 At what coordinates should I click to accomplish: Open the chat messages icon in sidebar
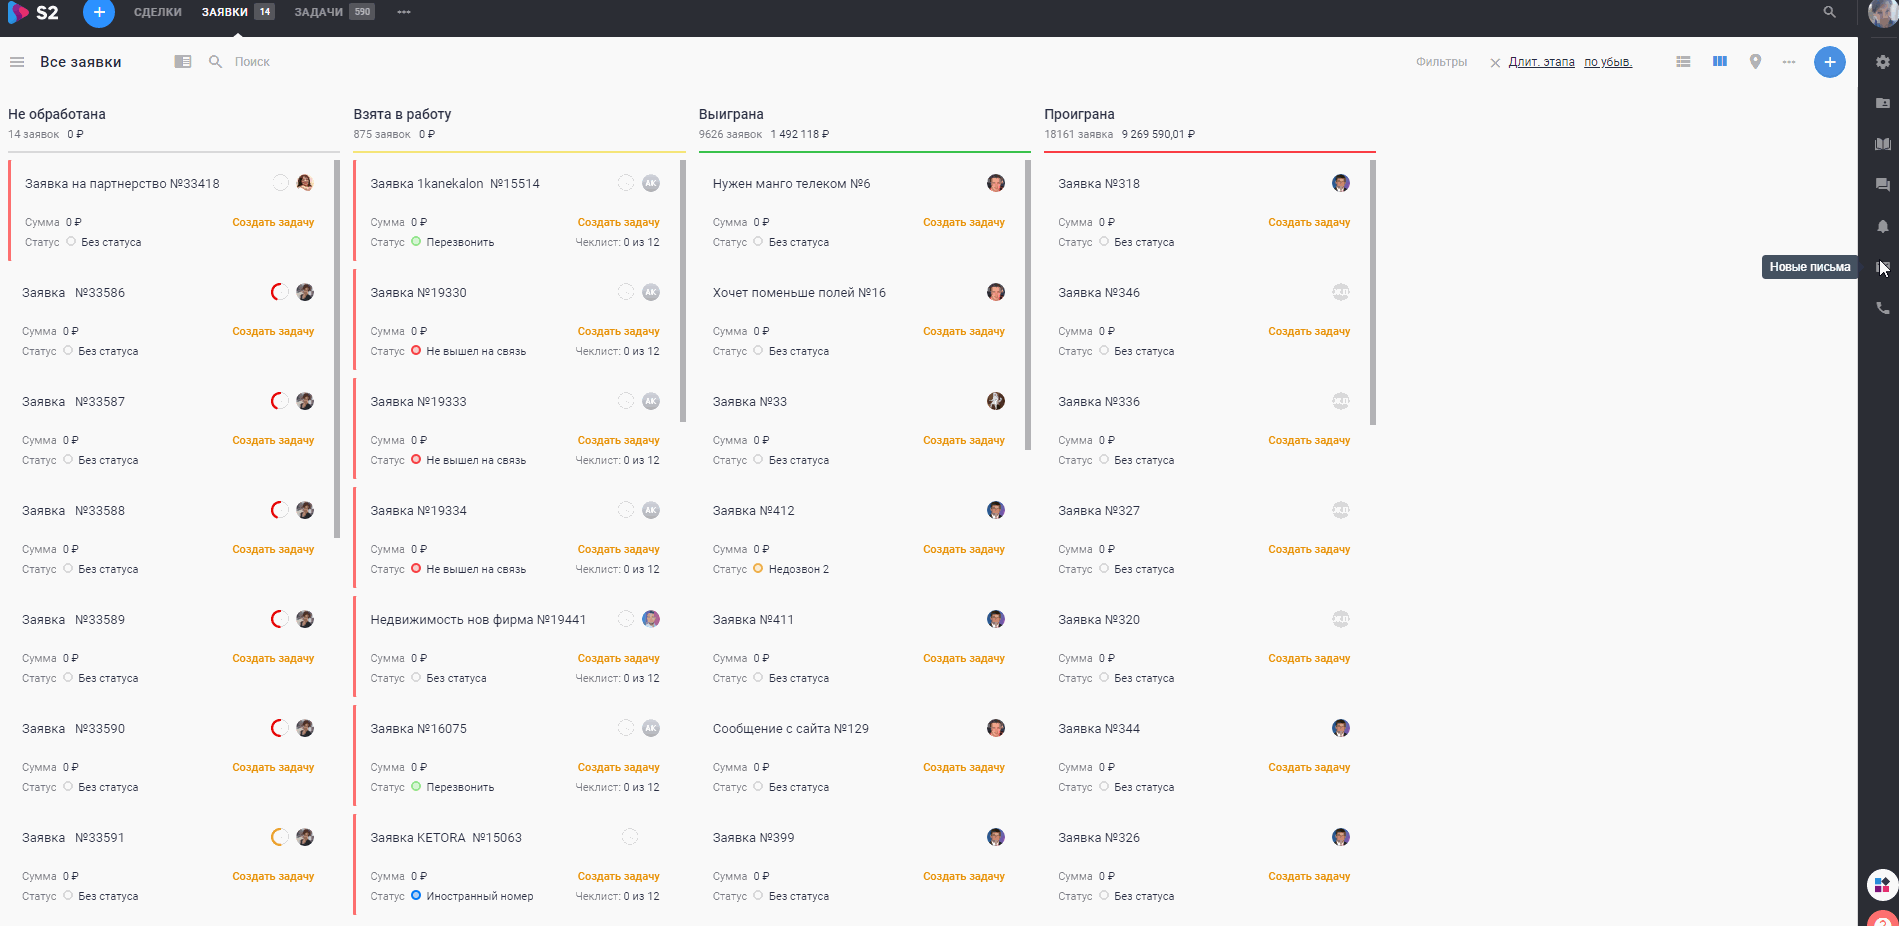[x=1883, y=184]
